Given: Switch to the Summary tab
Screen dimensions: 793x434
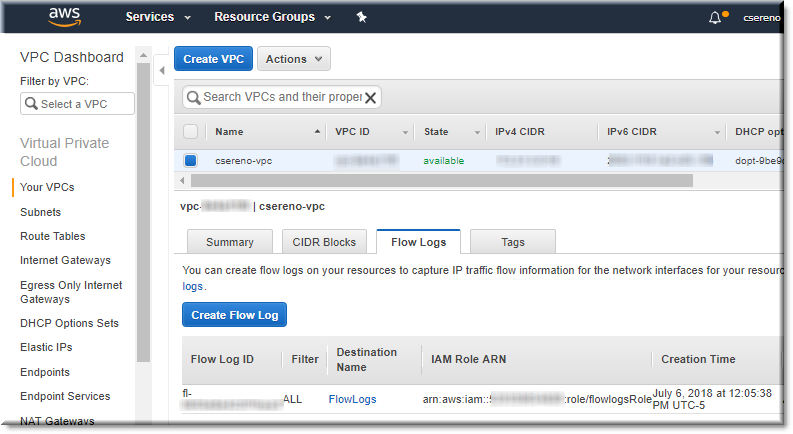Looking at the screenshot, I should click(230, 242).
